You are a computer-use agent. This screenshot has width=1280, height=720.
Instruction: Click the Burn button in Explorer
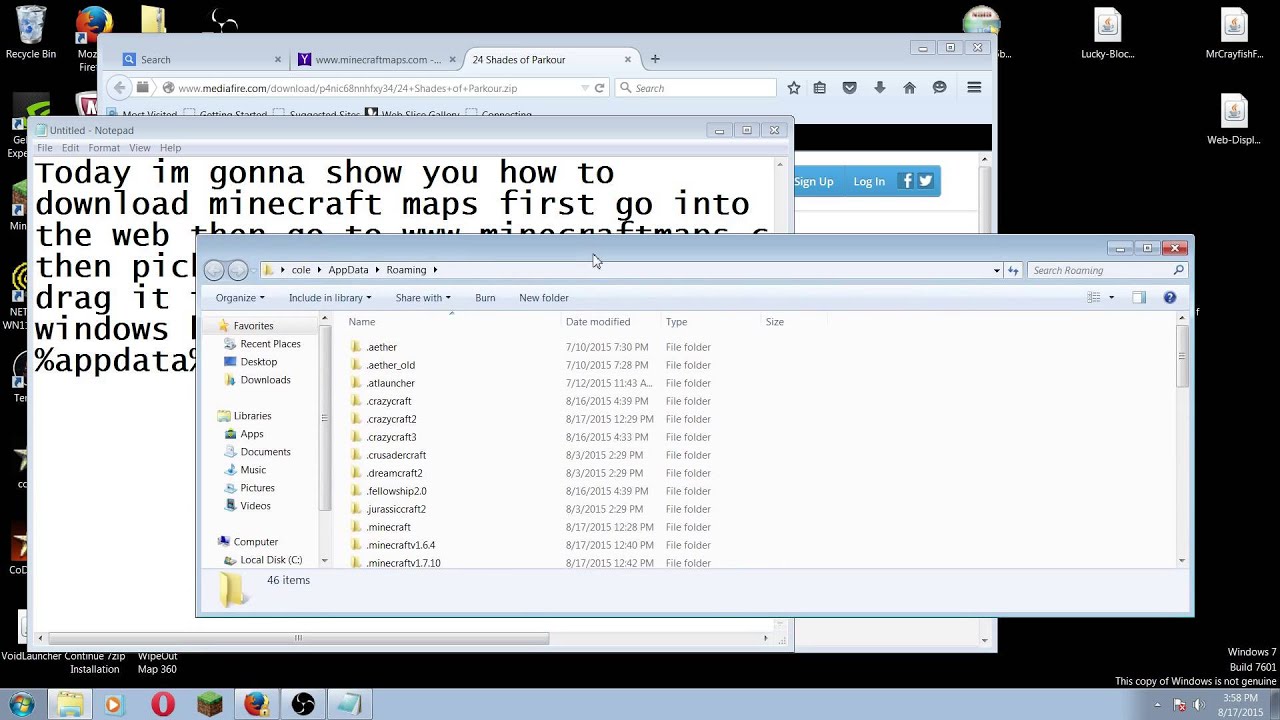pyautogui.click(x=485, y=298)
